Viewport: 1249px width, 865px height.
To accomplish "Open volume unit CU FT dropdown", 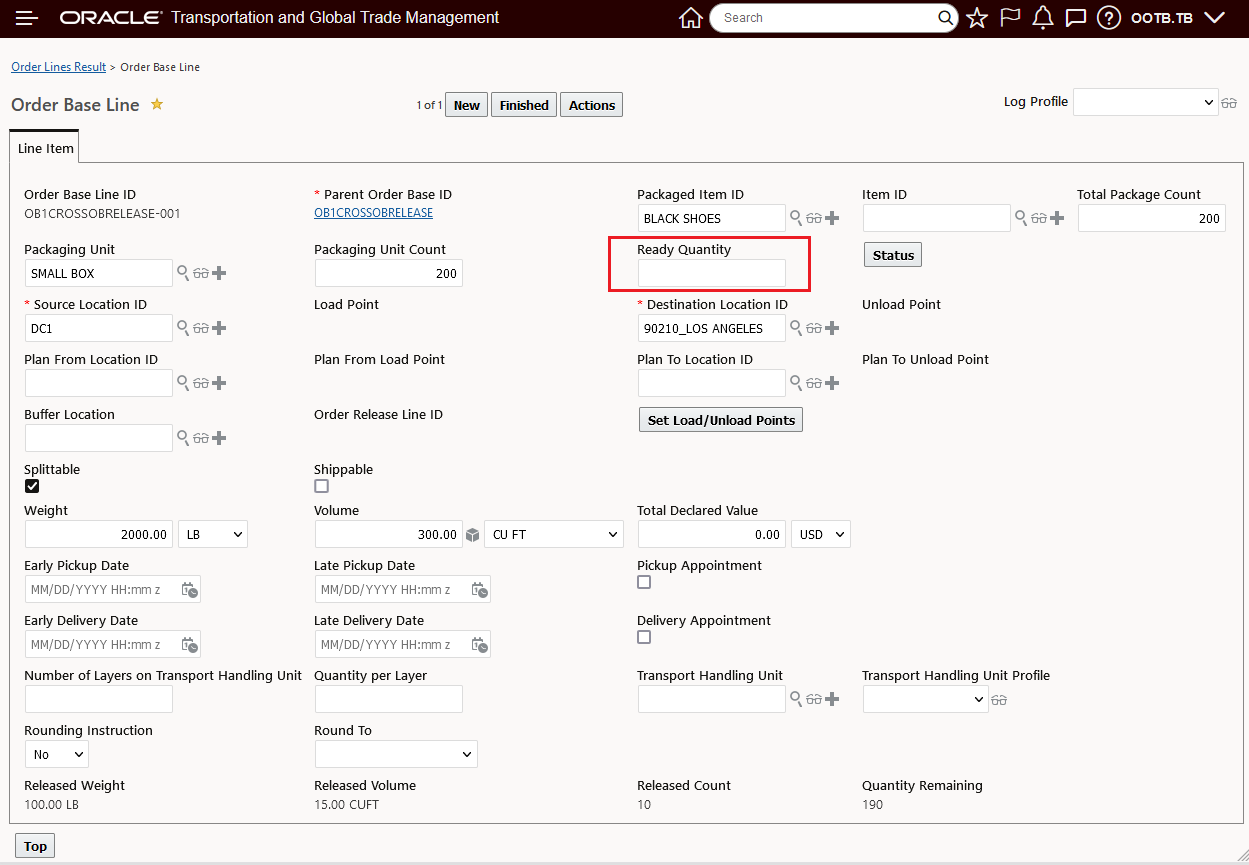I will click(x=553, y=534).
